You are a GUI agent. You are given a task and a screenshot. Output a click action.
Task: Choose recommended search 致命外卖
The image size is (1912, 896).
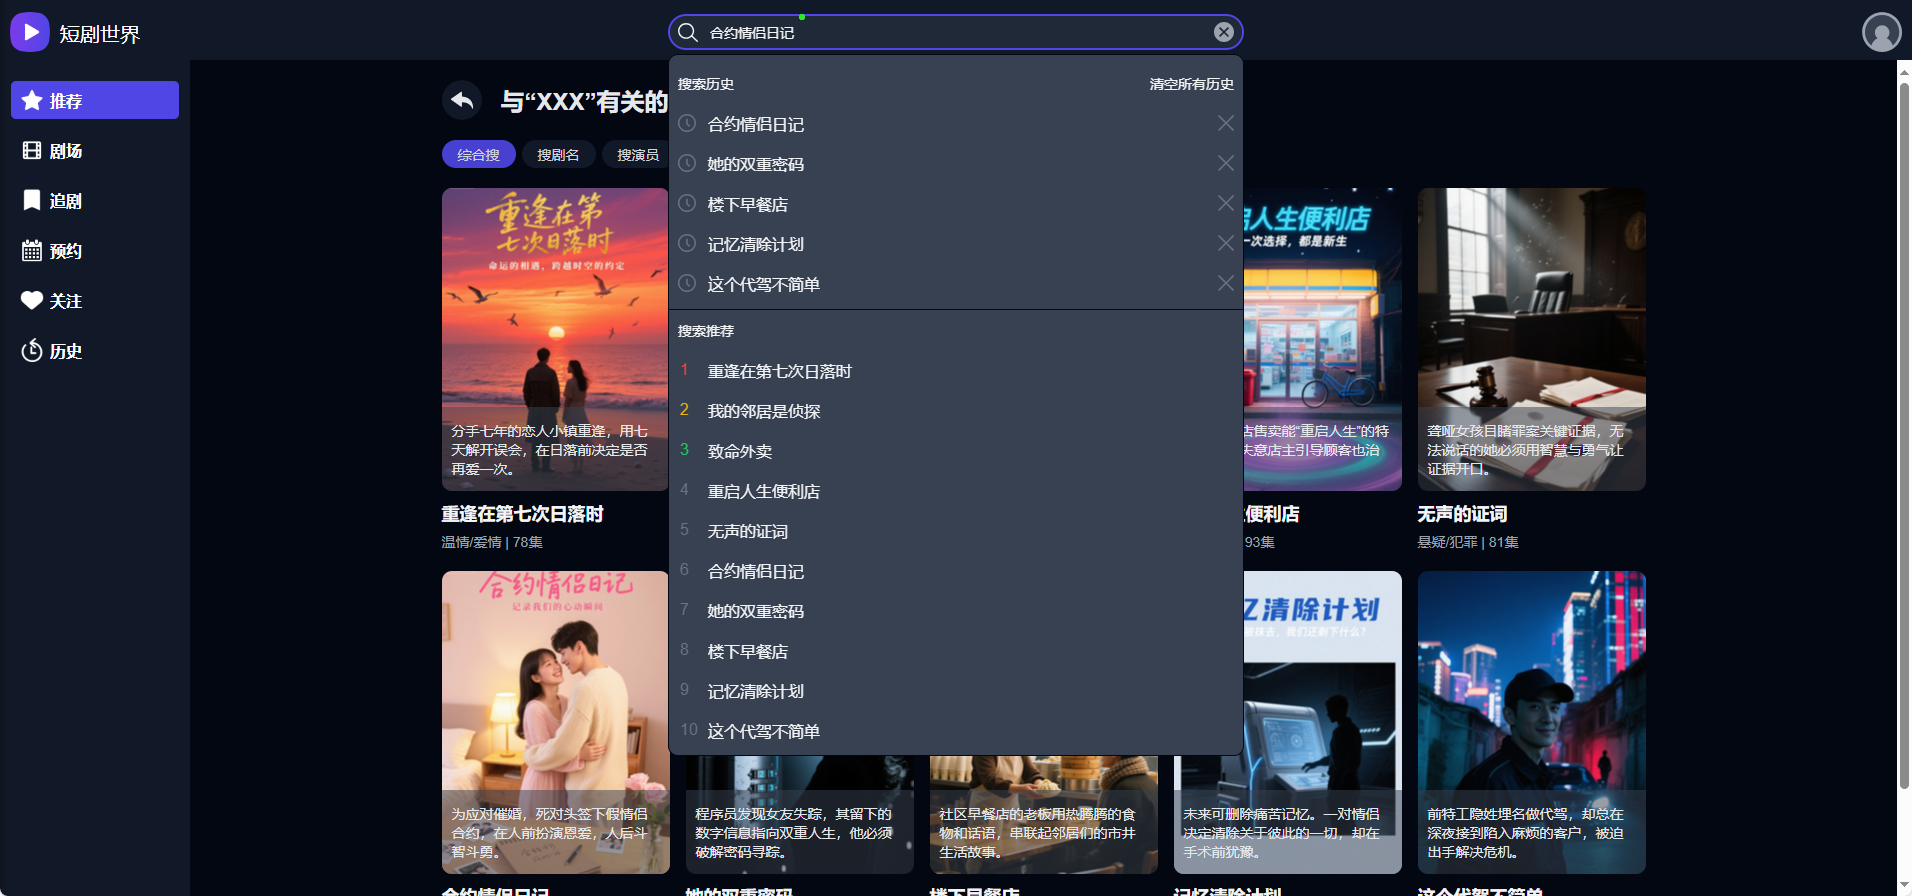(739, 452)
